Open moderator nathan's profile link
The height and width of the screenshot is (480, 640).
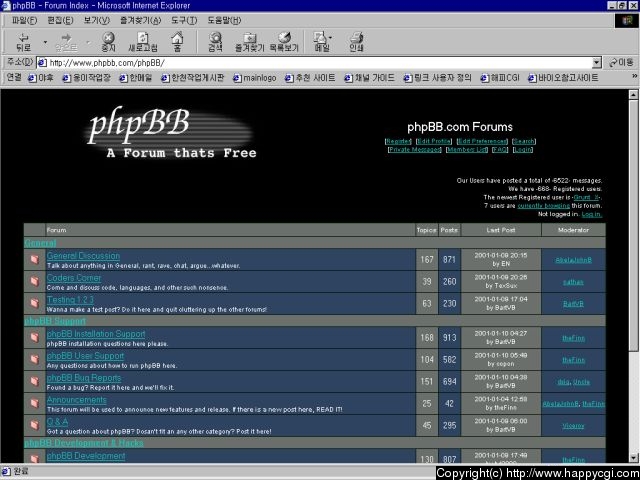point(573,282)
